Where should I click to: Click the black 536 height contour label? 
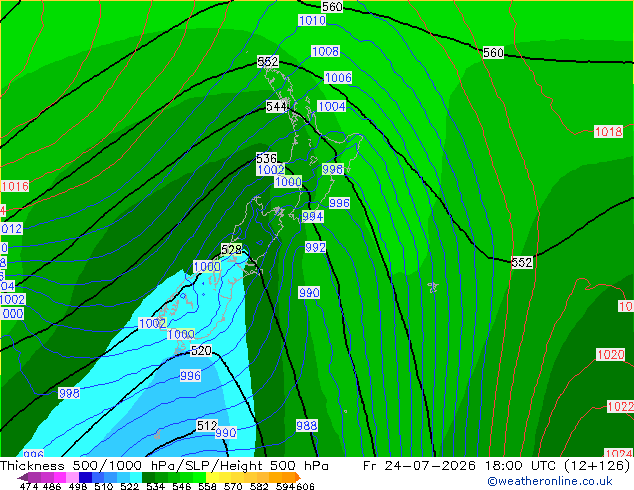pos(266,158)
